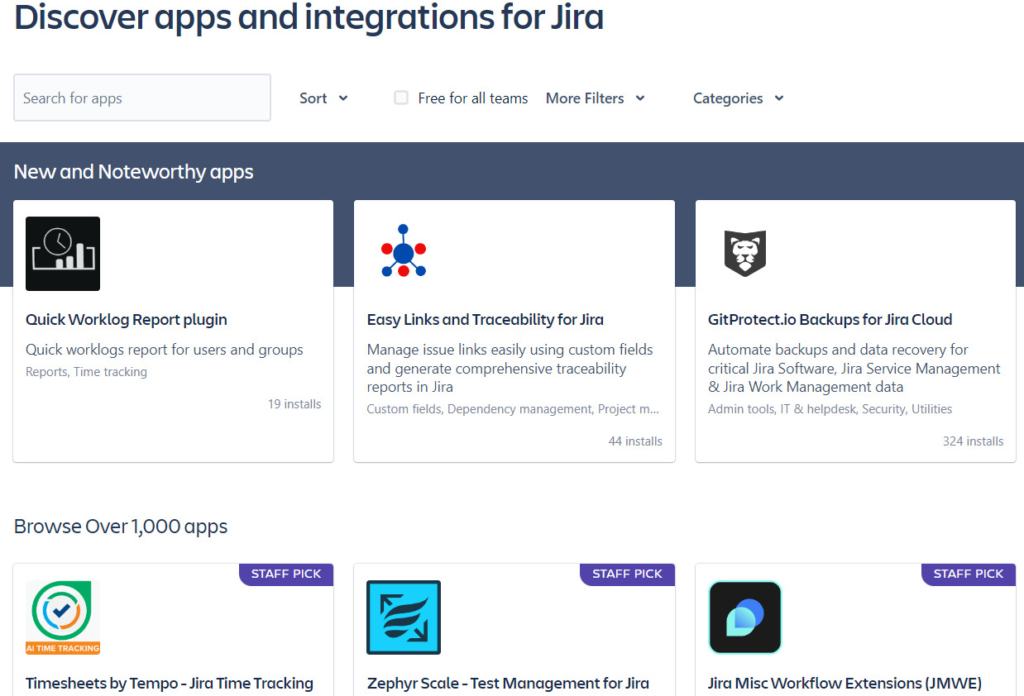The width and height of the screenshot is (1024, 696).
Task: Expand the More Filters dropdown
Action: tap(595, 98)
